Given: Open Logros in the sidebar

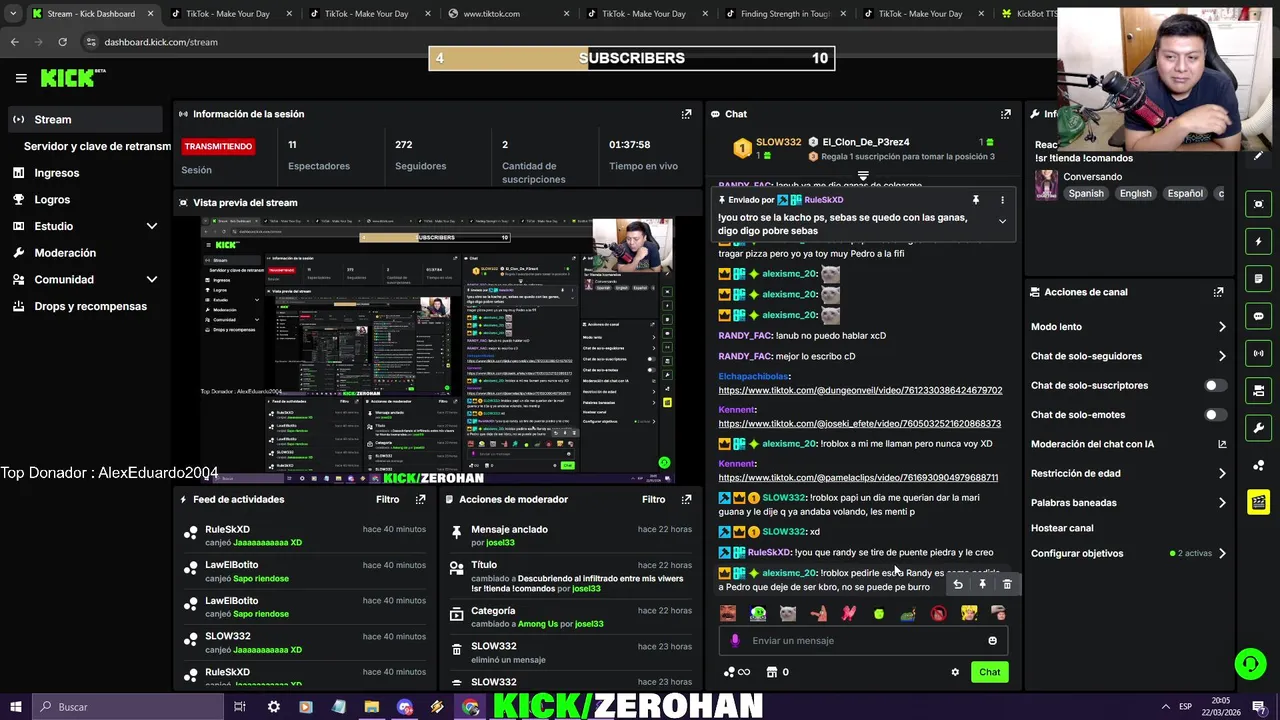Looking at the screenshot, I should point(52,199).
